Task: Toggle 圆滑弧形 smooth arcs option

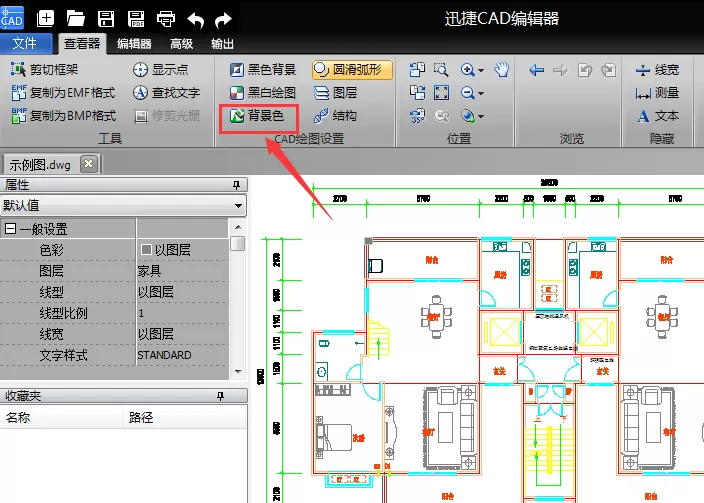Action: coord(352,70)
